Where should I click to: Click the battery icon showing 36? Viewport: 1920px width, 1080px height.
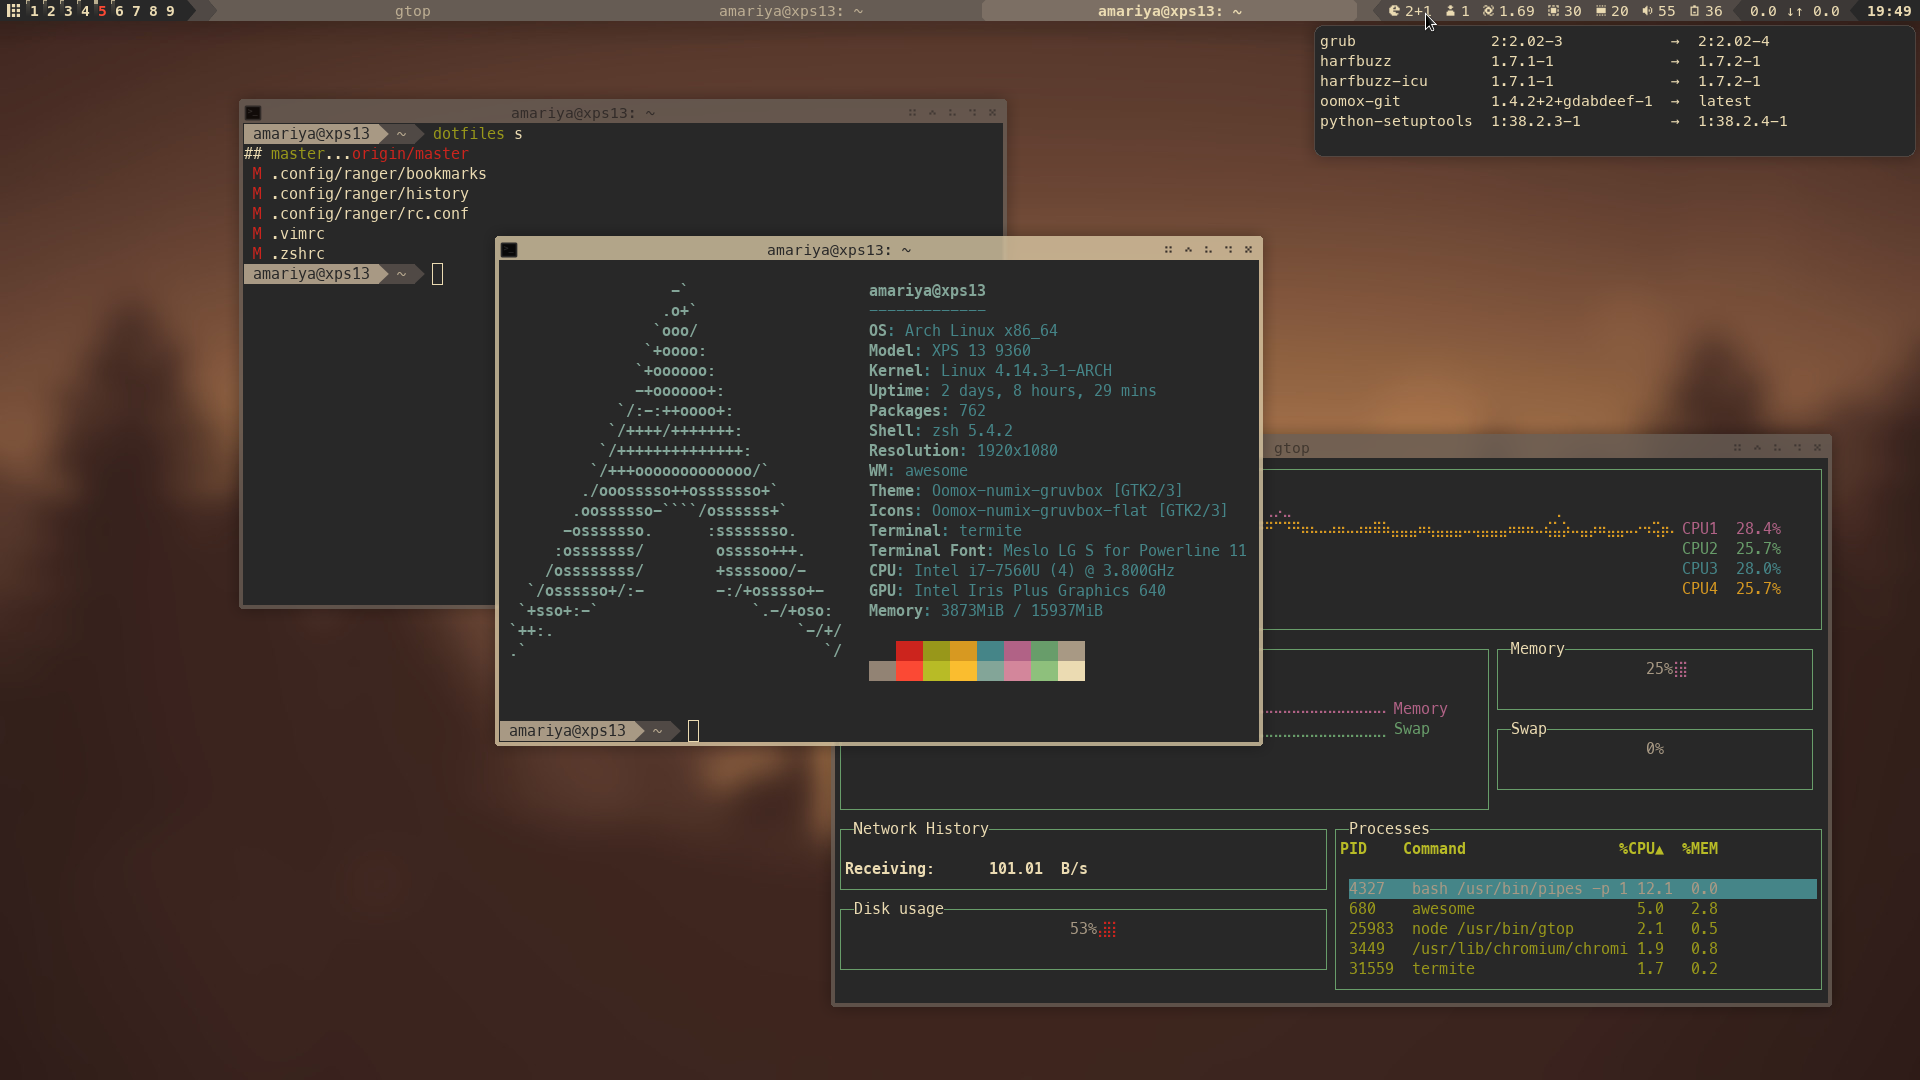(x=1694, y=11)
